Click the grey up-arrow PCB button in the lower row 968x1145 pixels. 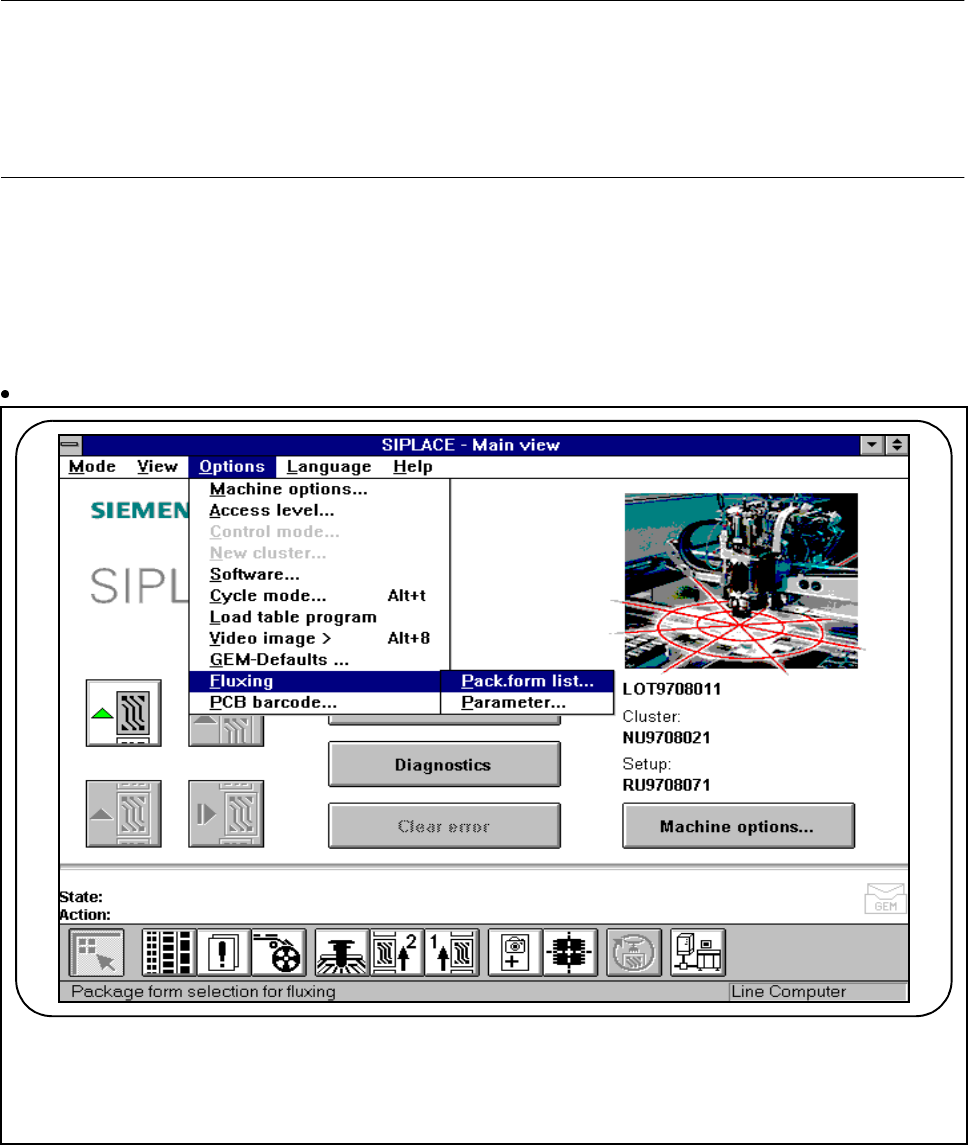[x=123, y=813]
